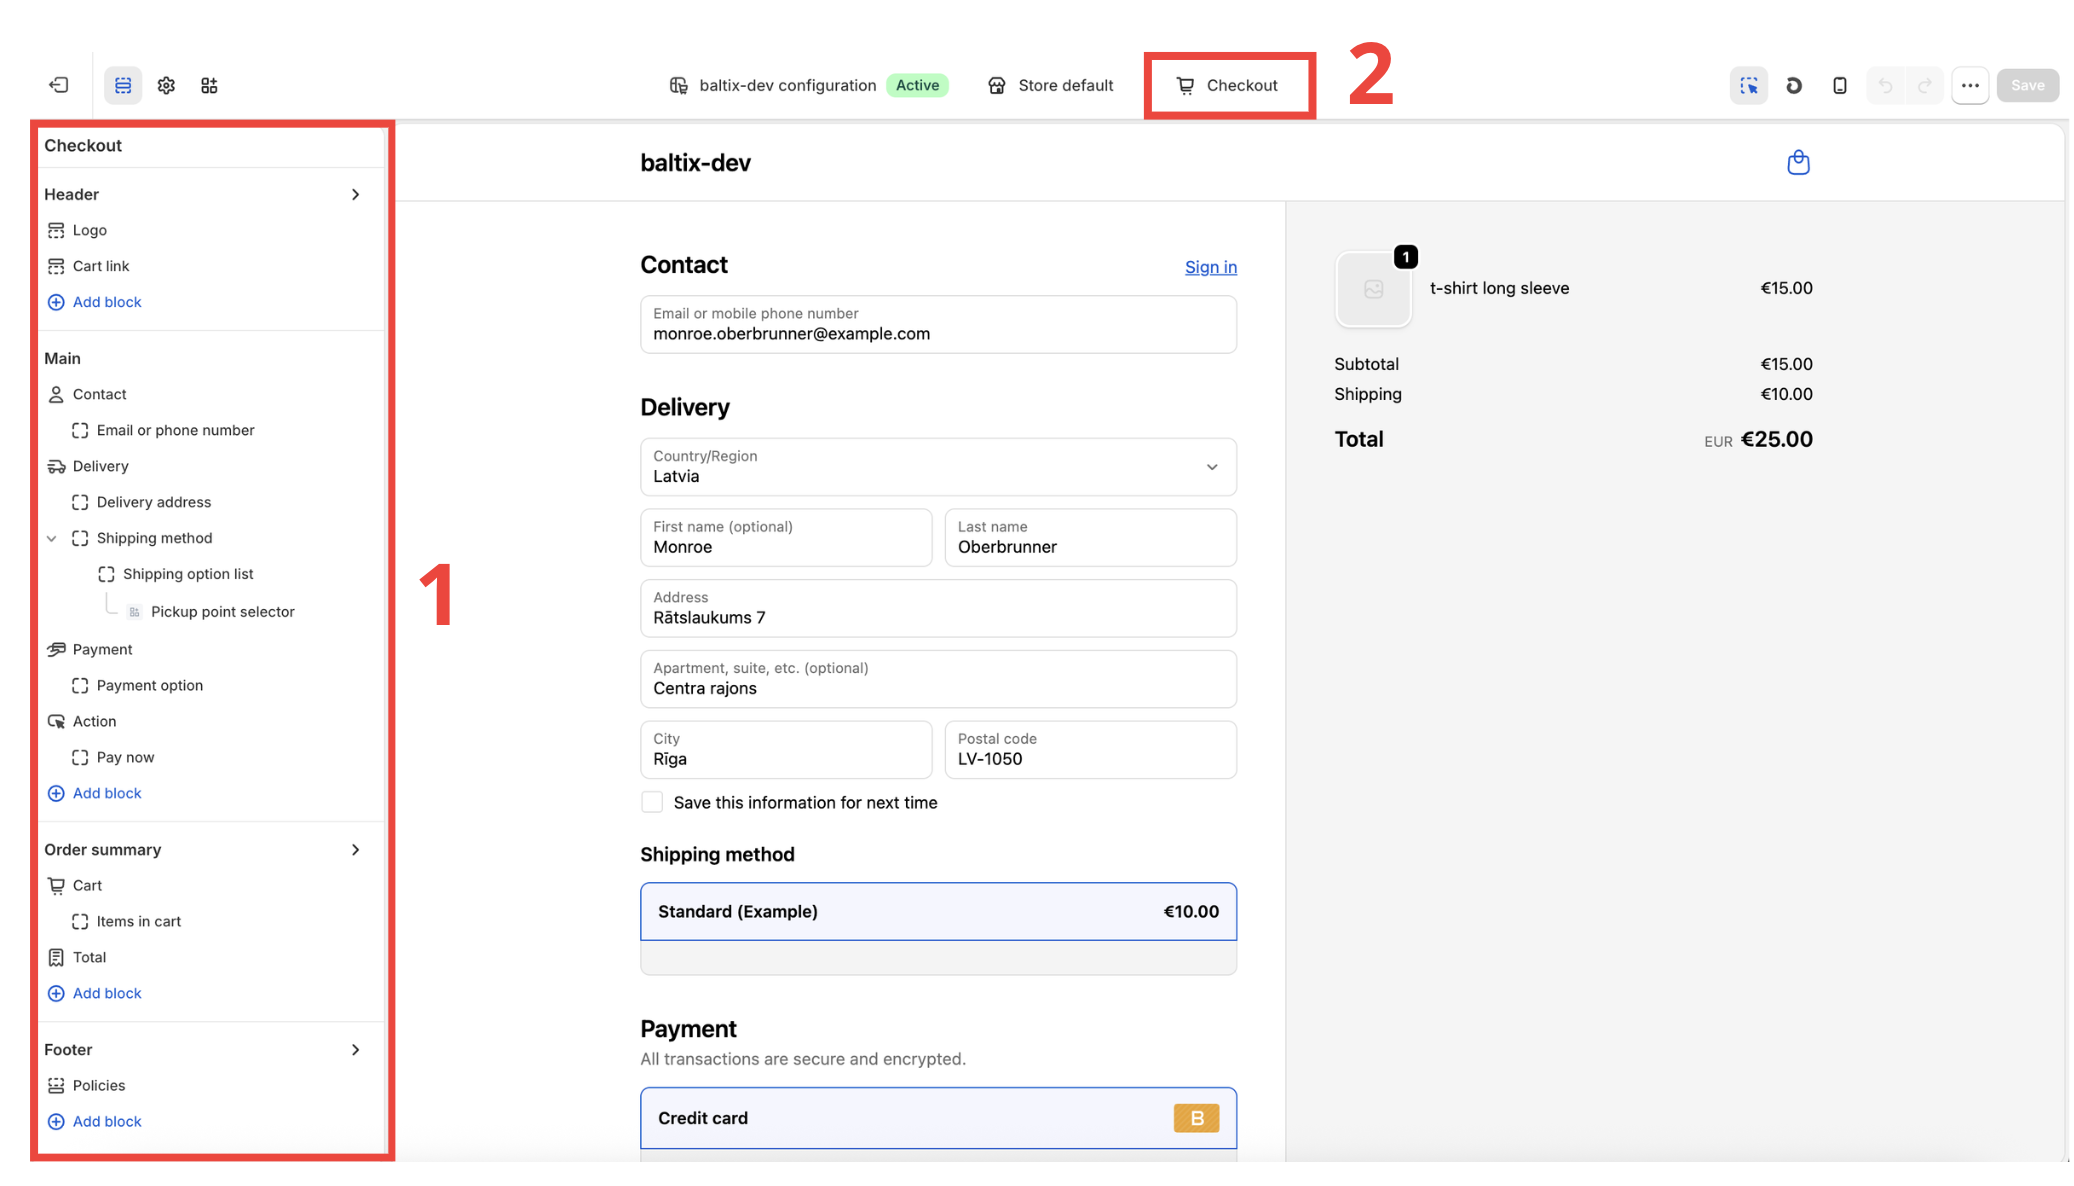Viewport: 2074px width, 1186px height.
Task: Select the Pay now tree item
Action: tap(113, 757)
